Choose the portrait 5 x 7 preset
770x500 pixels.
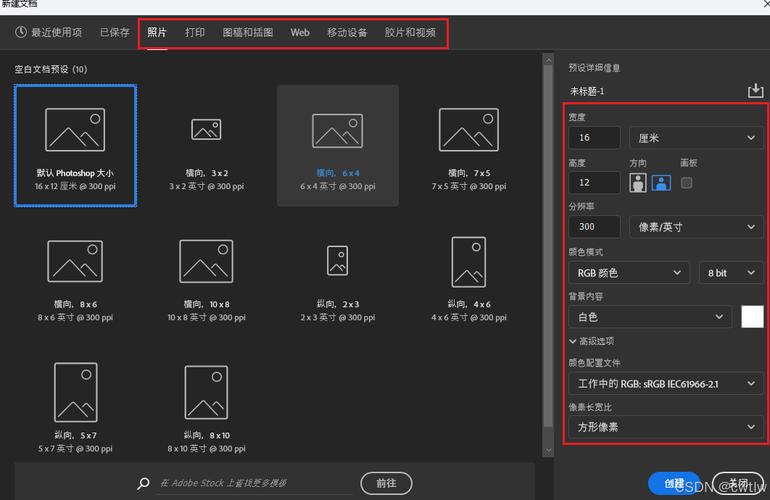tap(75, 408)
